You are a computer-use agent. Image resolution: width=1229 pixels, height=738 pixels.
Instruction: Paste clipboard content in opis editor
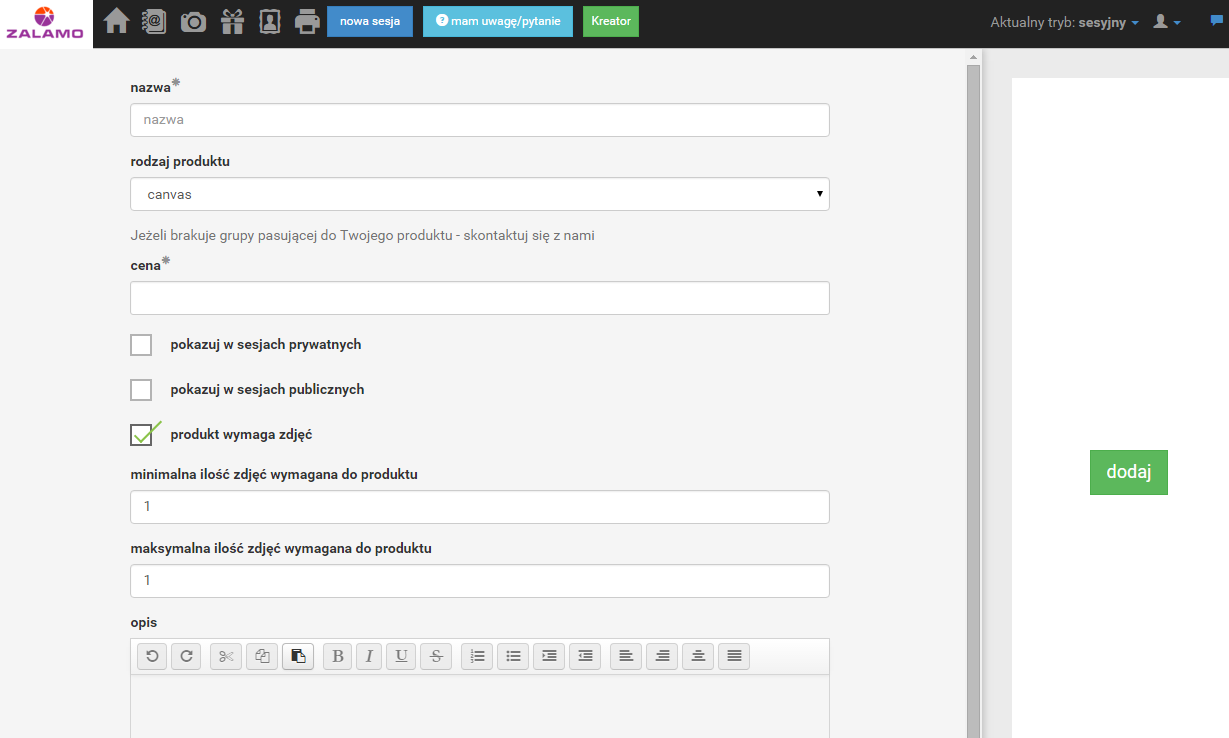point(298,656)
